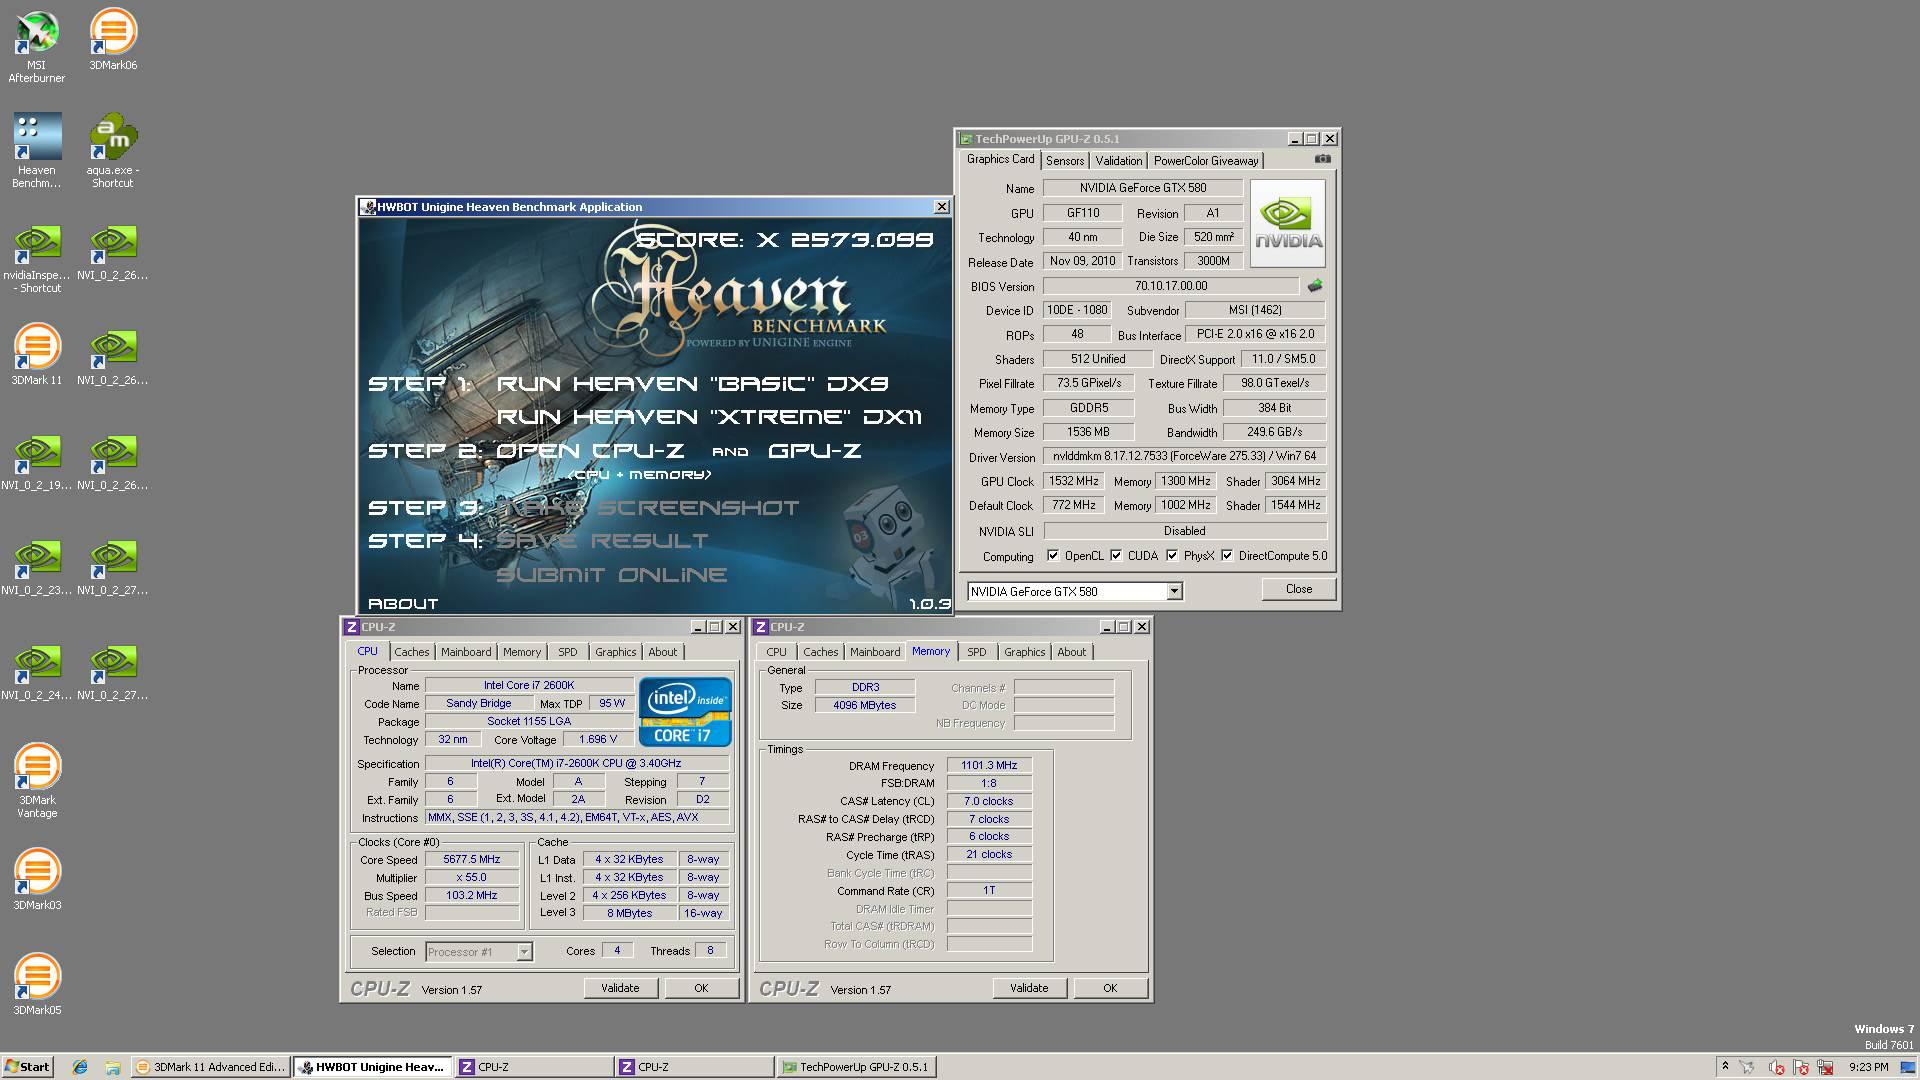Open the PowerColor Giveaway tab
The height and width of the screenshot is (1080, 1920).
click(x=1205, y=161)
